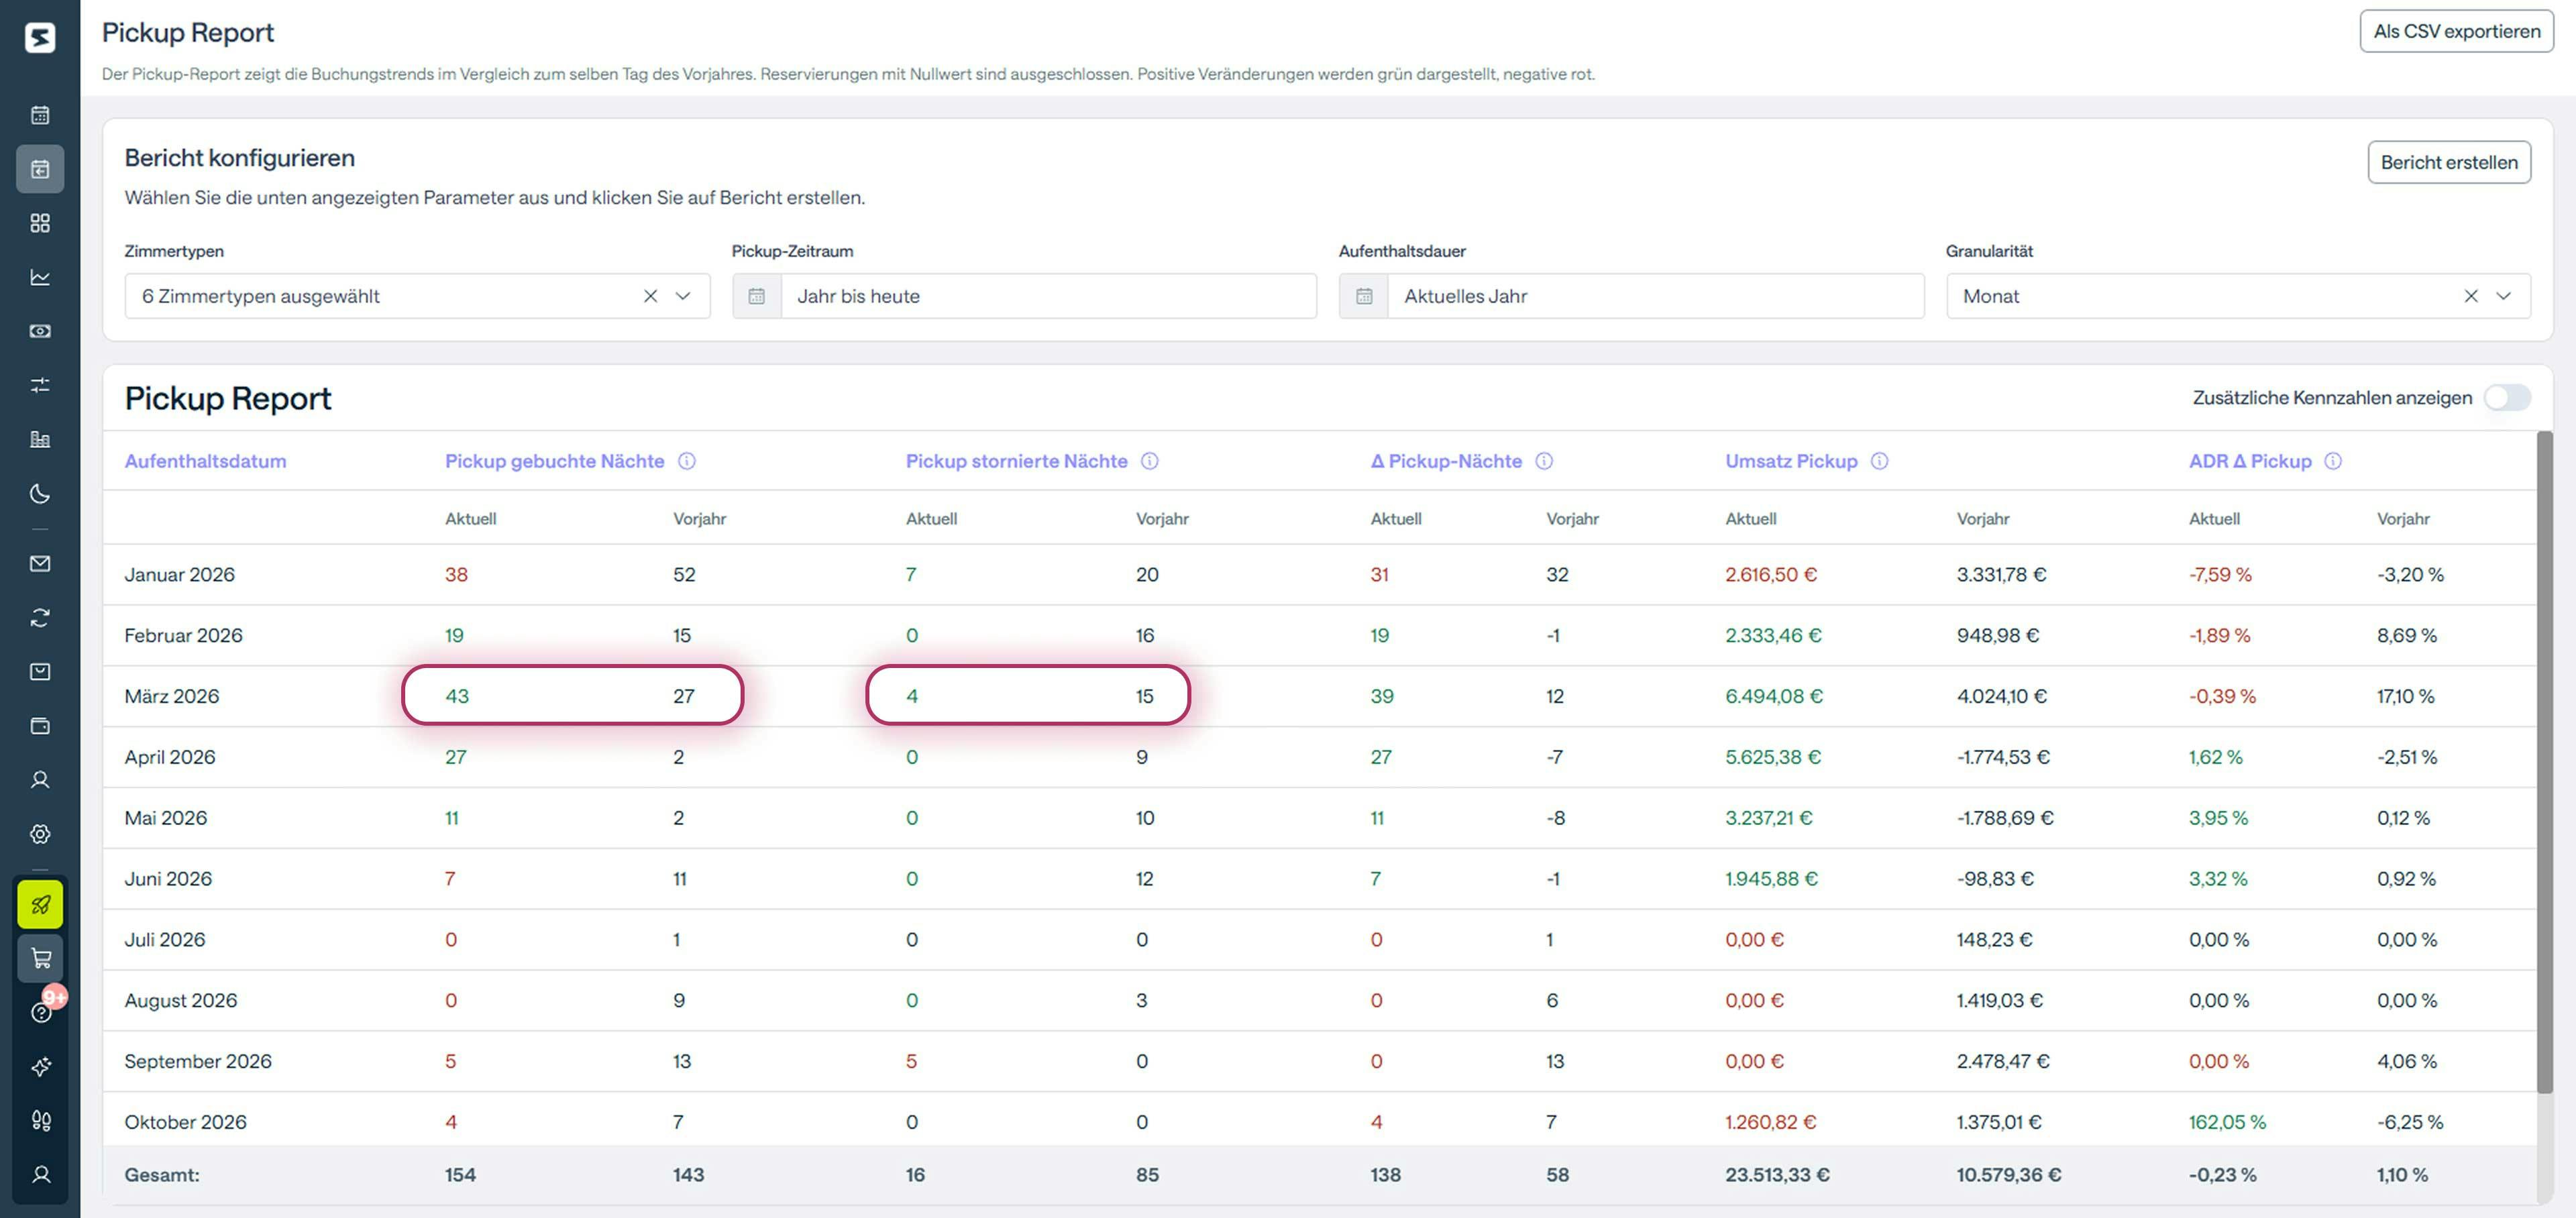Screen dimensions: 2576x1218
Task: Export the report as CSV
Action: coord(2455,31)
